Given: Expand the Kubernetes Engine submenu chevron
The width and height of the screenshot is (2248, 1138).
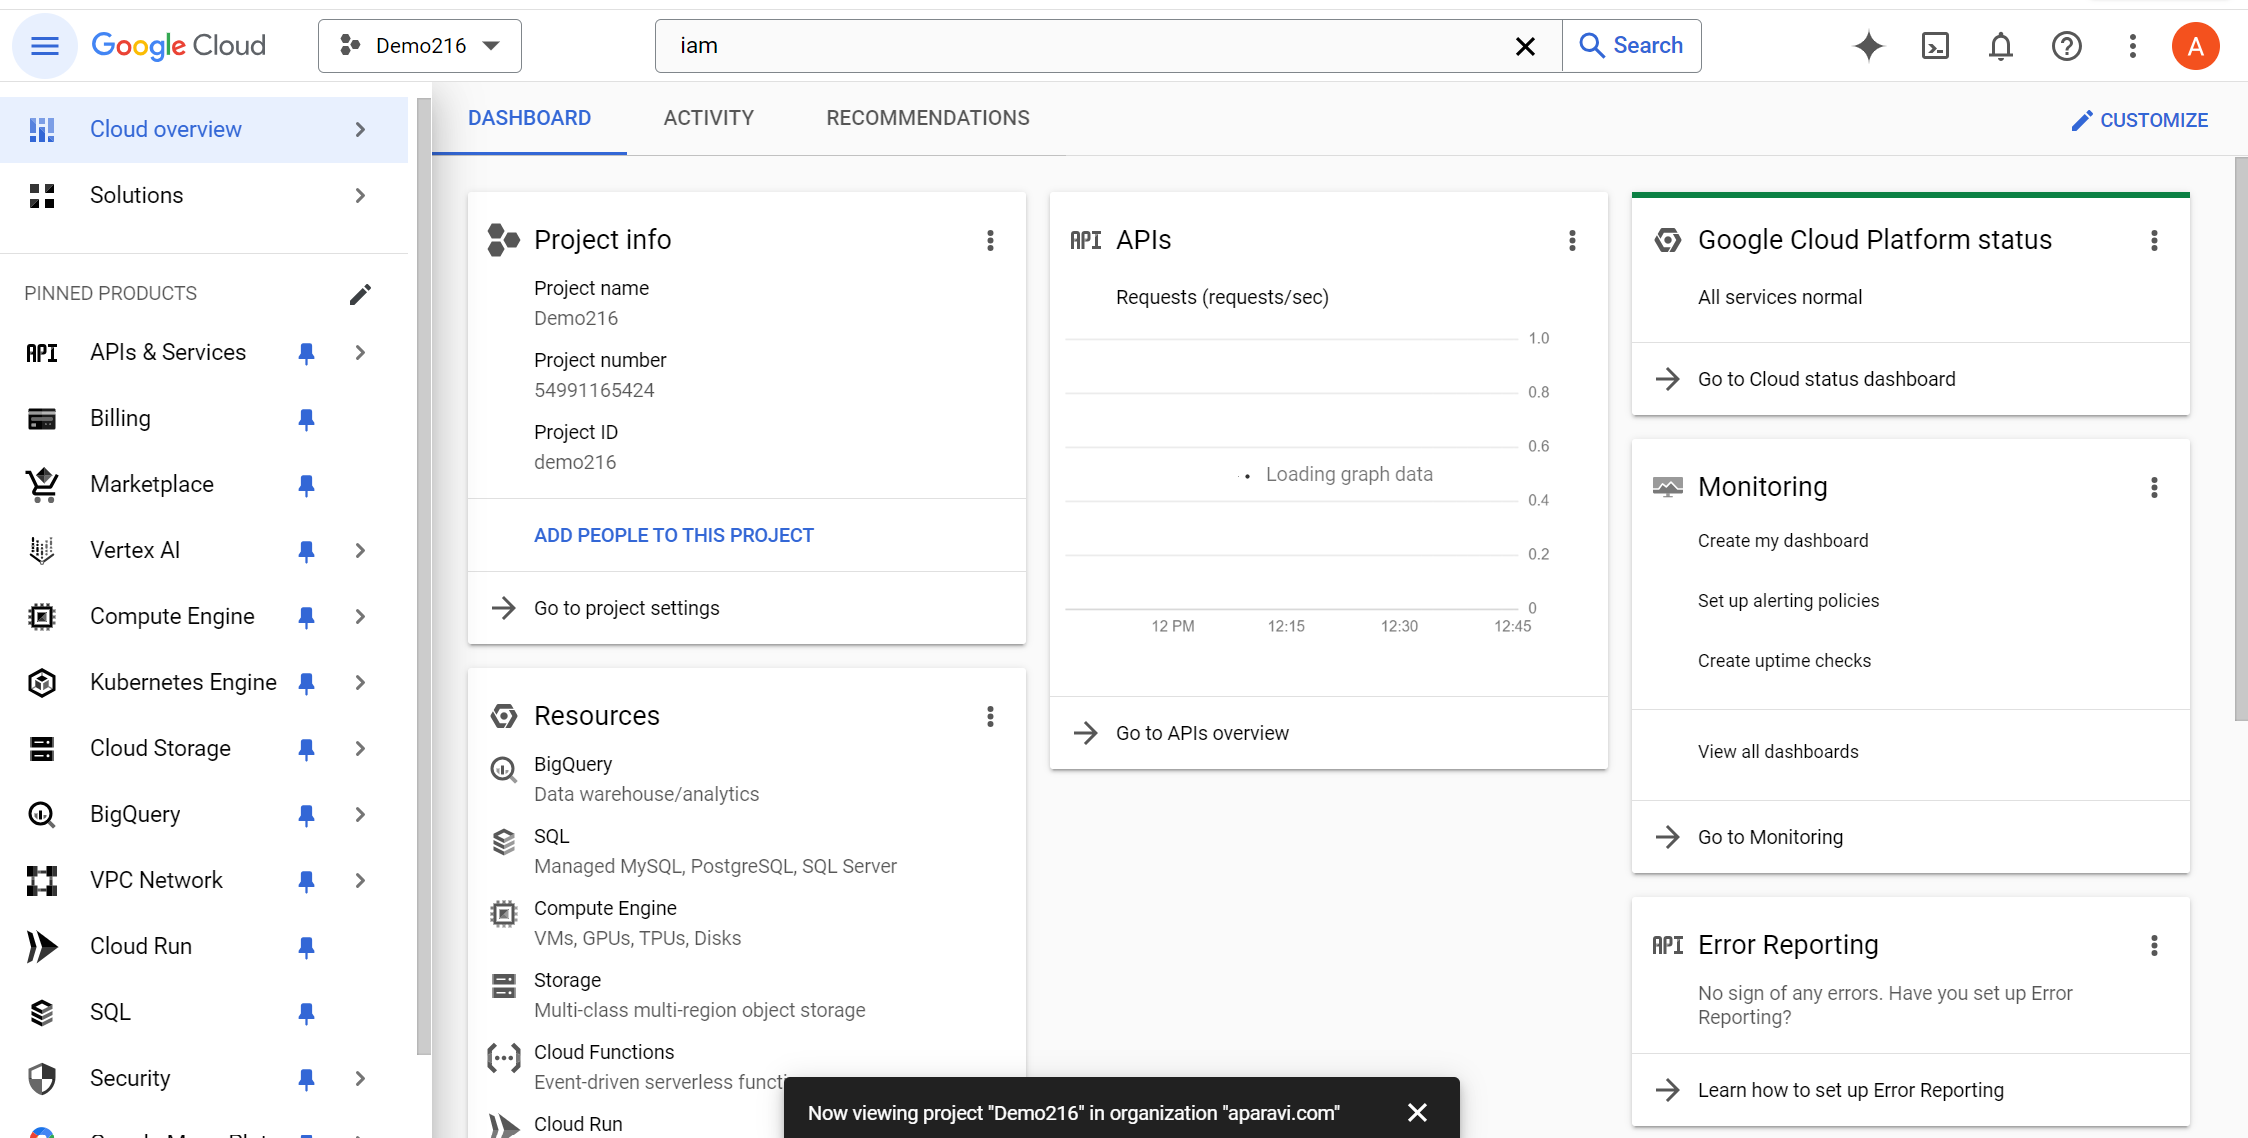Looking at the screenshot, I should pos(360,683).
